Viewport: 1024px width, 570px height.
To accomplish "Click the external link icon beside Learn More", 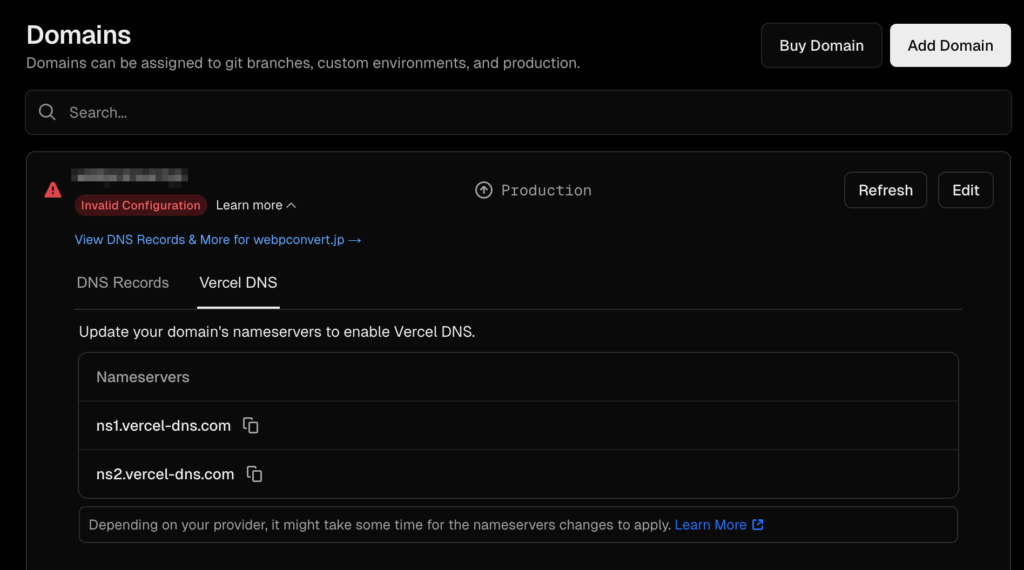I will pyautogui.click(x=758, y=525).
